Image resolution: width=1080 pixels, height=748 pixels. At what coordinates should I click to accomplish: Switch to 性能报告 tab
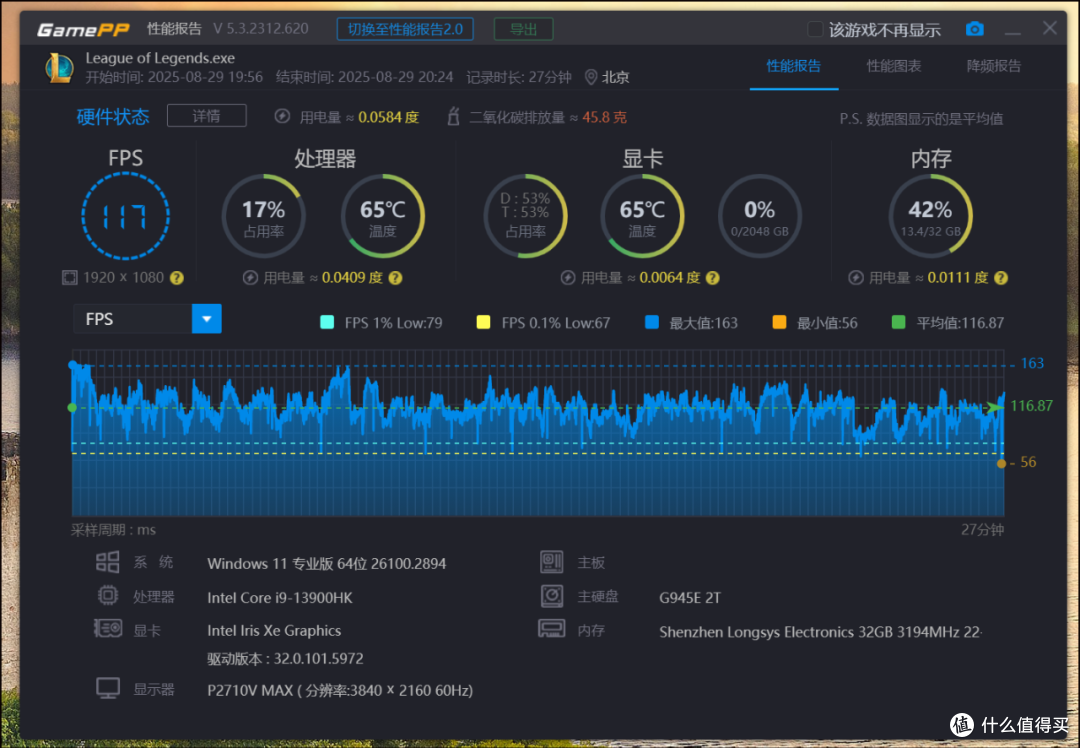[x=793, y=66]
